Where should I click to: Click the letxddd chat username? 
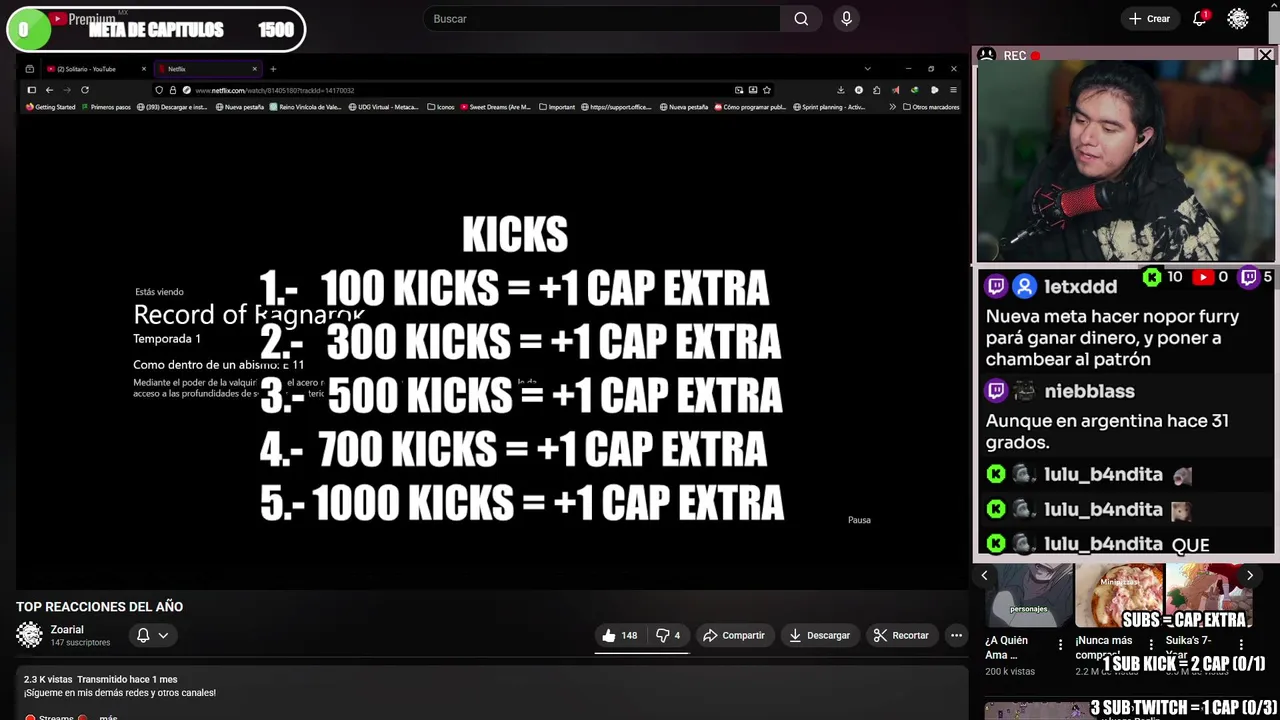click(1080, 287)
